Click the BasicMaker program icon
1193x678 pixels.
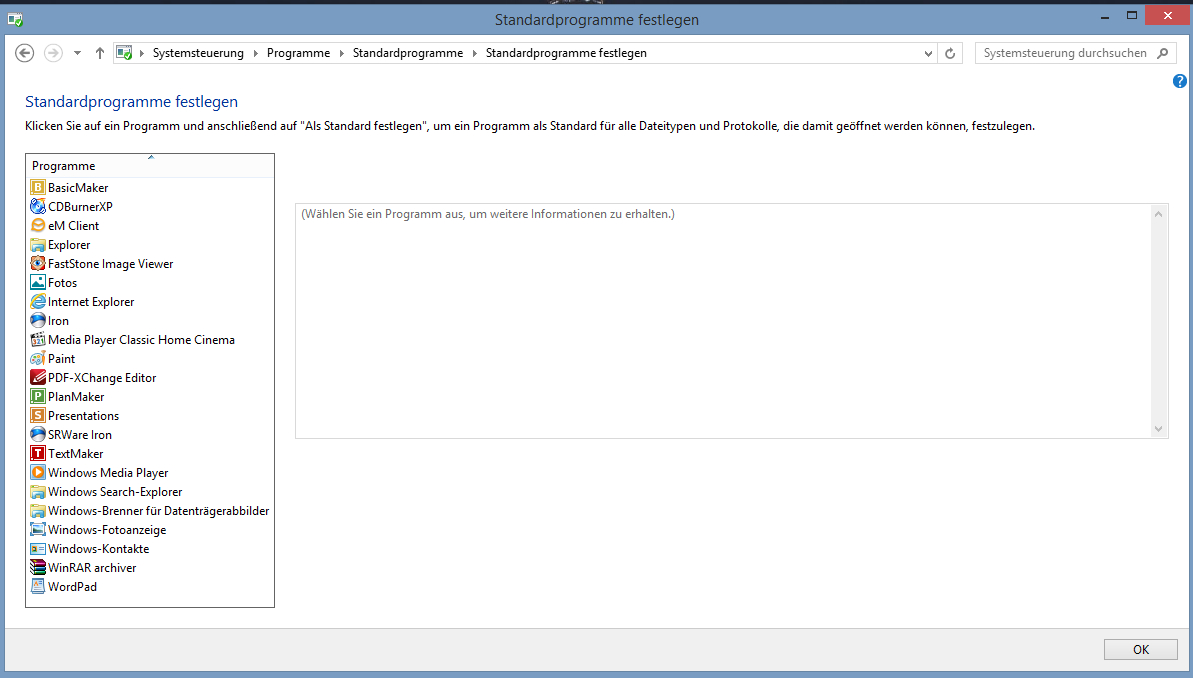click(37, 187)
